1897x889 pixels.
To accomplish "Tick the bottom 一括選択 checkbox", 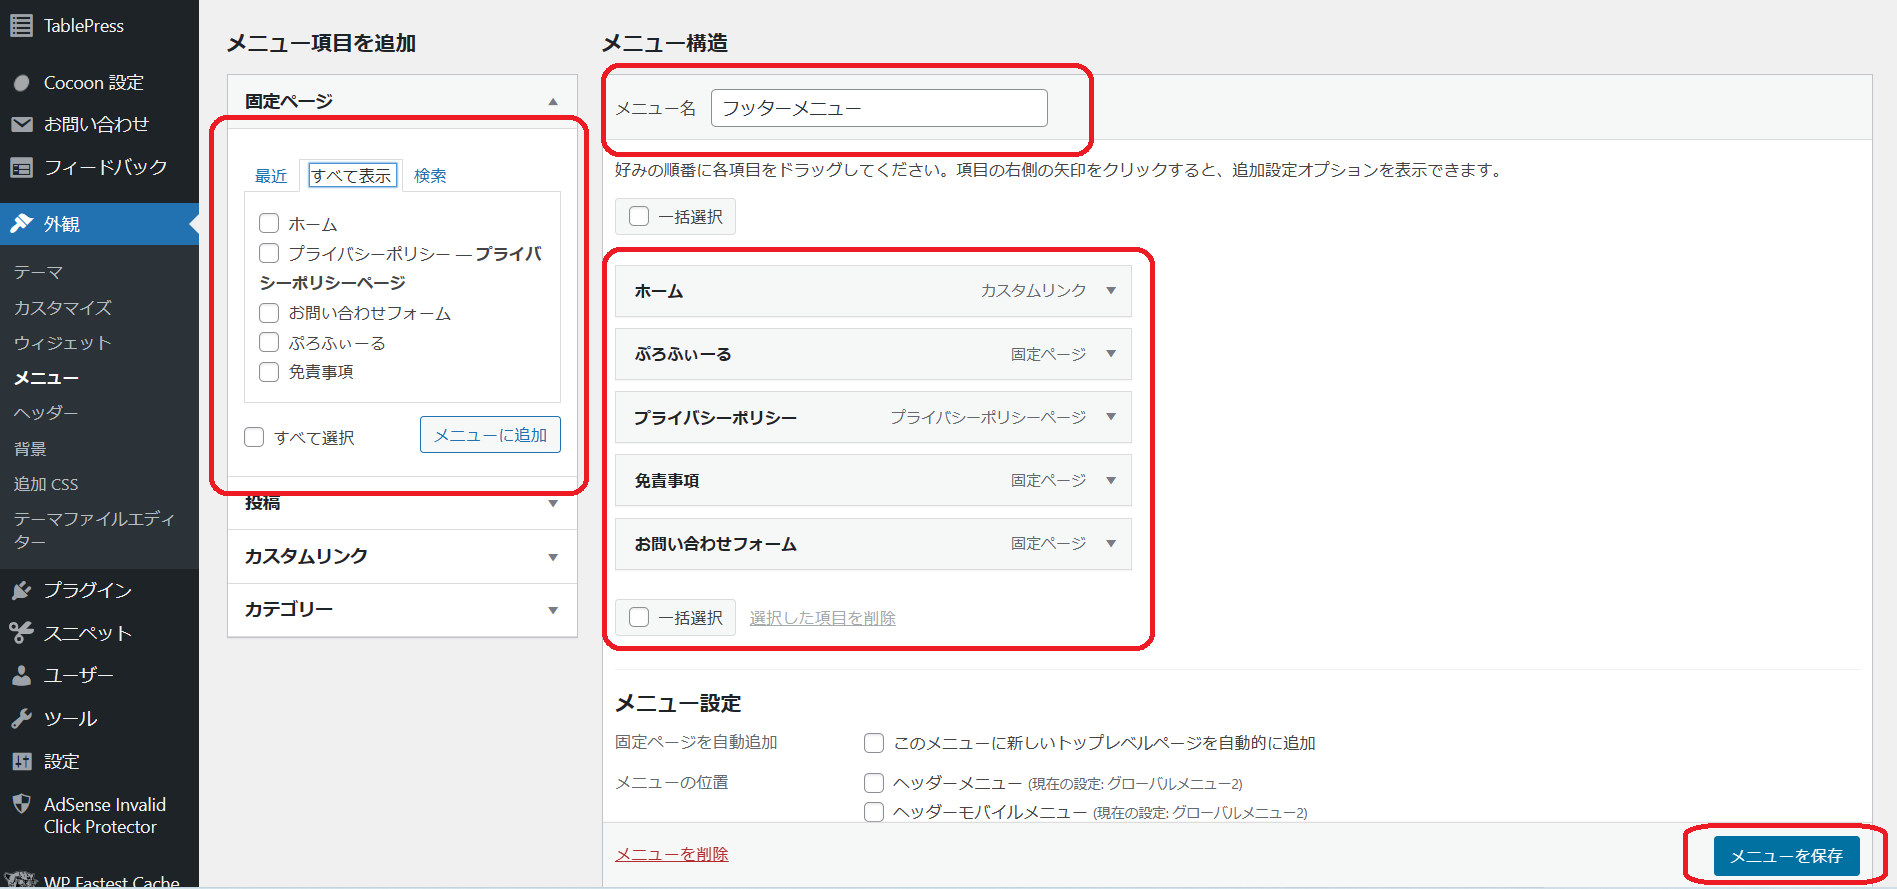I will coord(639,617).
